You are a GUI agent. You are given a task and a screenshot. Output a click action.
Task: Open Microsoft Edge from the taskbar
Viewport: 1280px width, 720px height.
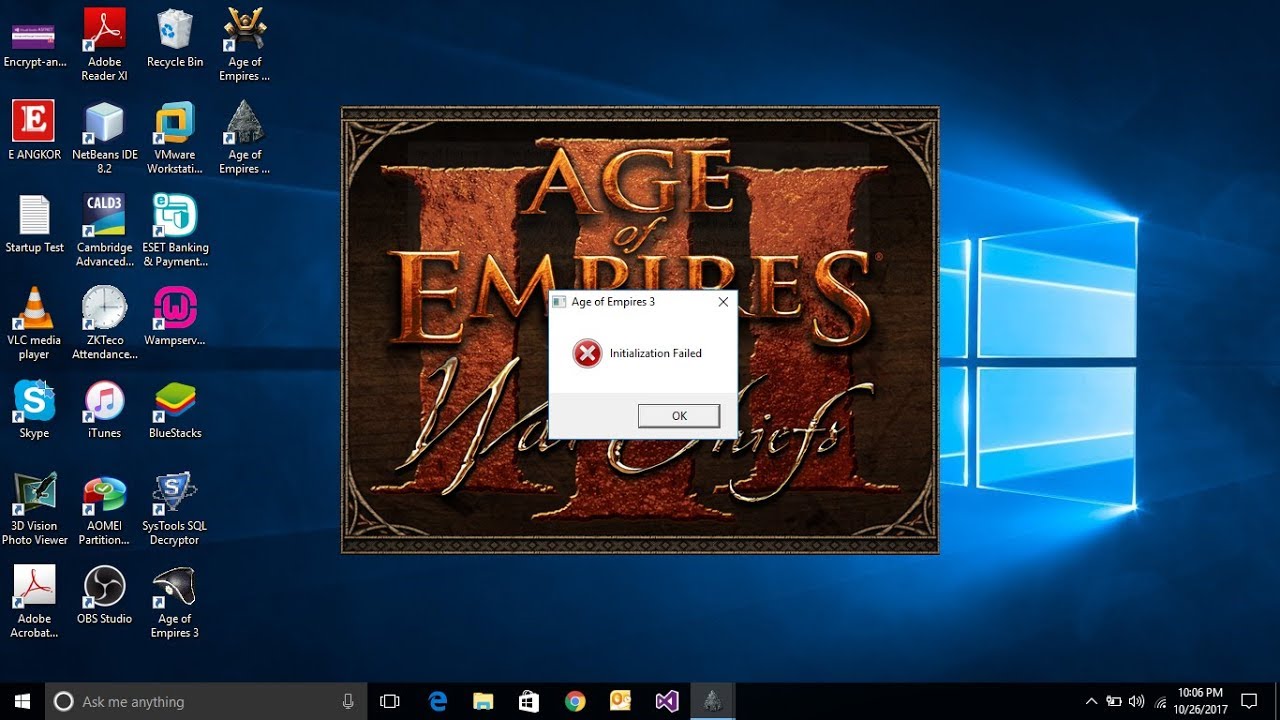(437, 701)
